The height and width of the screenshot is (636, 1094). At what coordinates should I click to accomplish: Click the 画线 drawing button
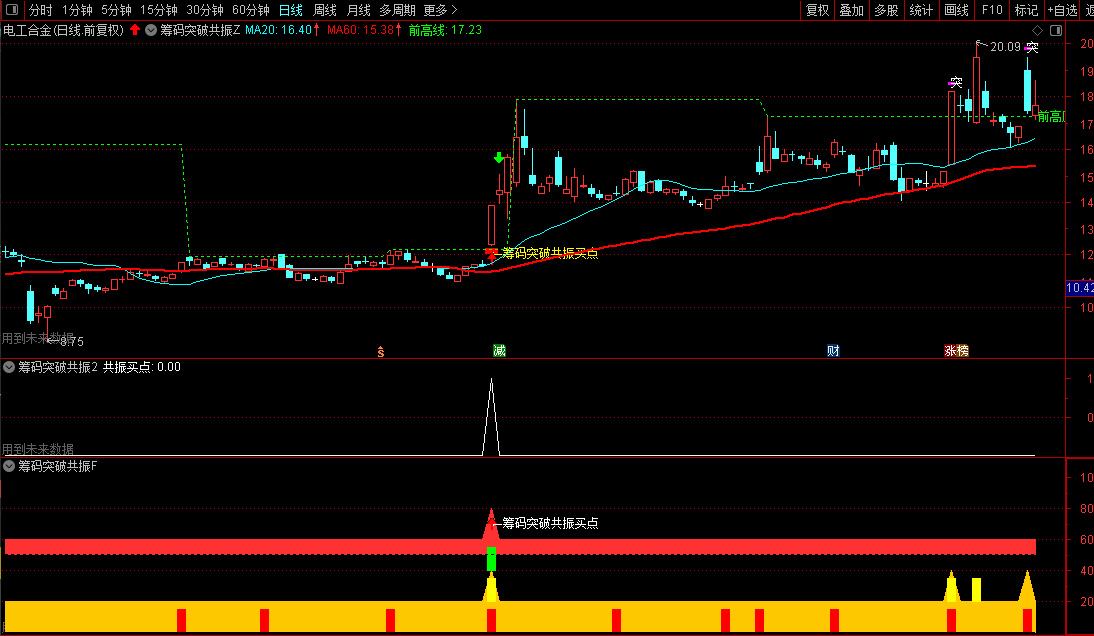coord(957,10)
